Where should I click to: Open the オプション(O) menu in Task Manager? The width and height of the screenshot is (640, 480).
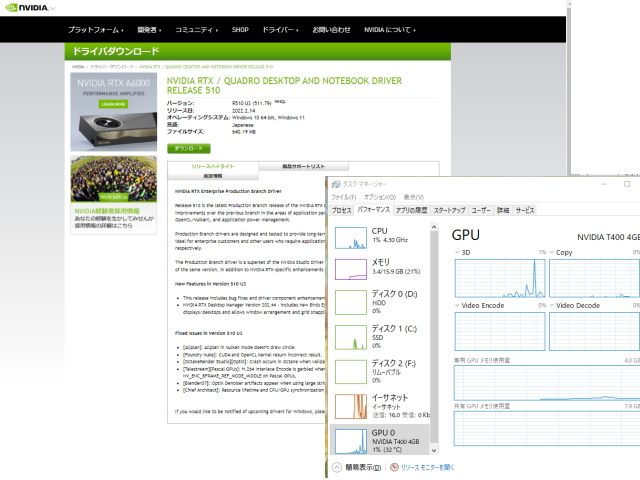pos(380,197)
